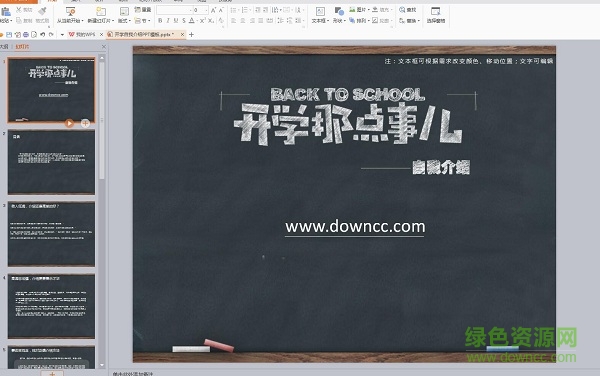
Task: Open the font name combo box
Action: (174, 10)
